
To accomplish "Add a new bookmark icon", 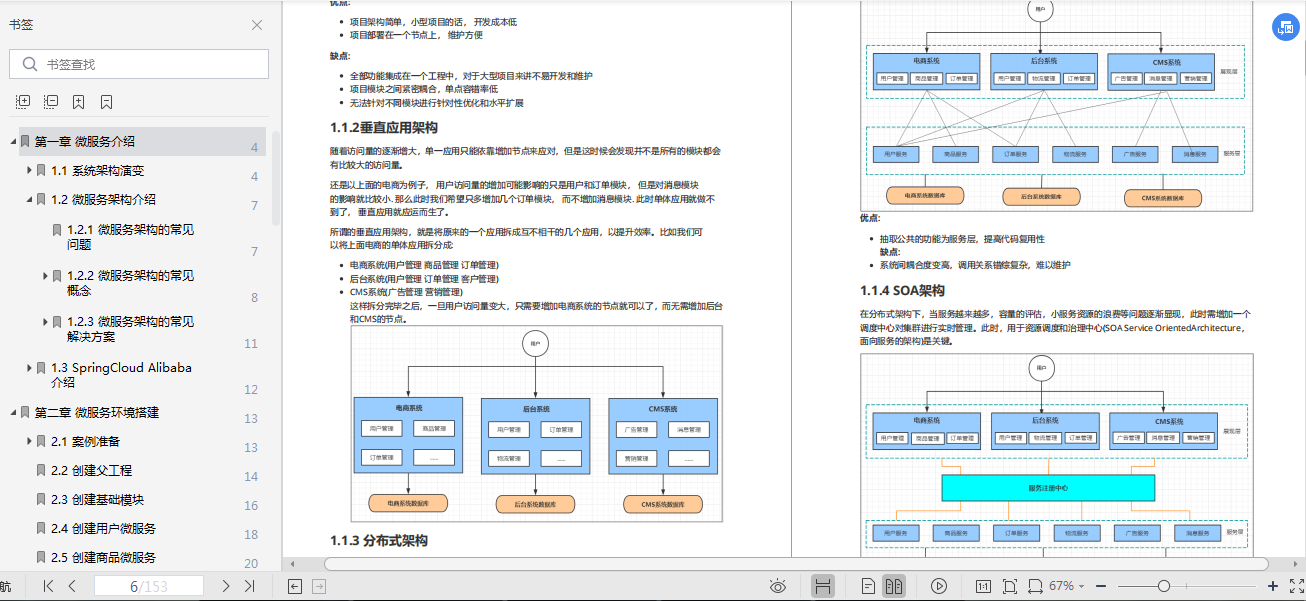I will 79,102.
